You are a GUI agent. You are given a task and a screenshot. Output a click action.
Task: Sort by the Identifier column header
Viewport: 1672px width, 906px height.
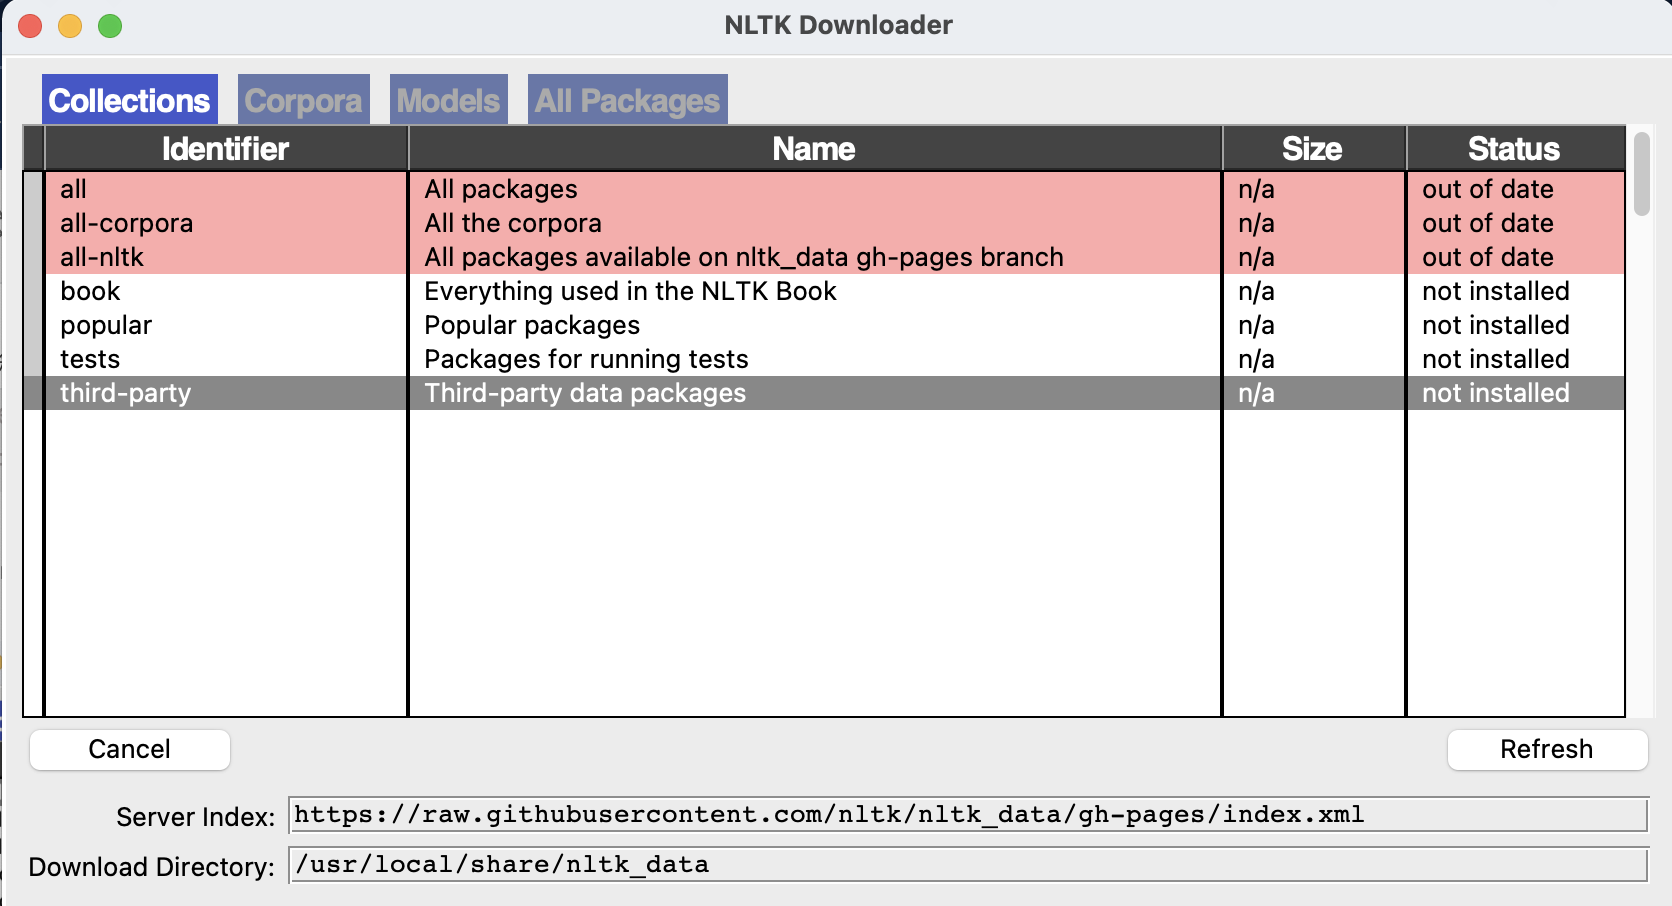(226, 149)
